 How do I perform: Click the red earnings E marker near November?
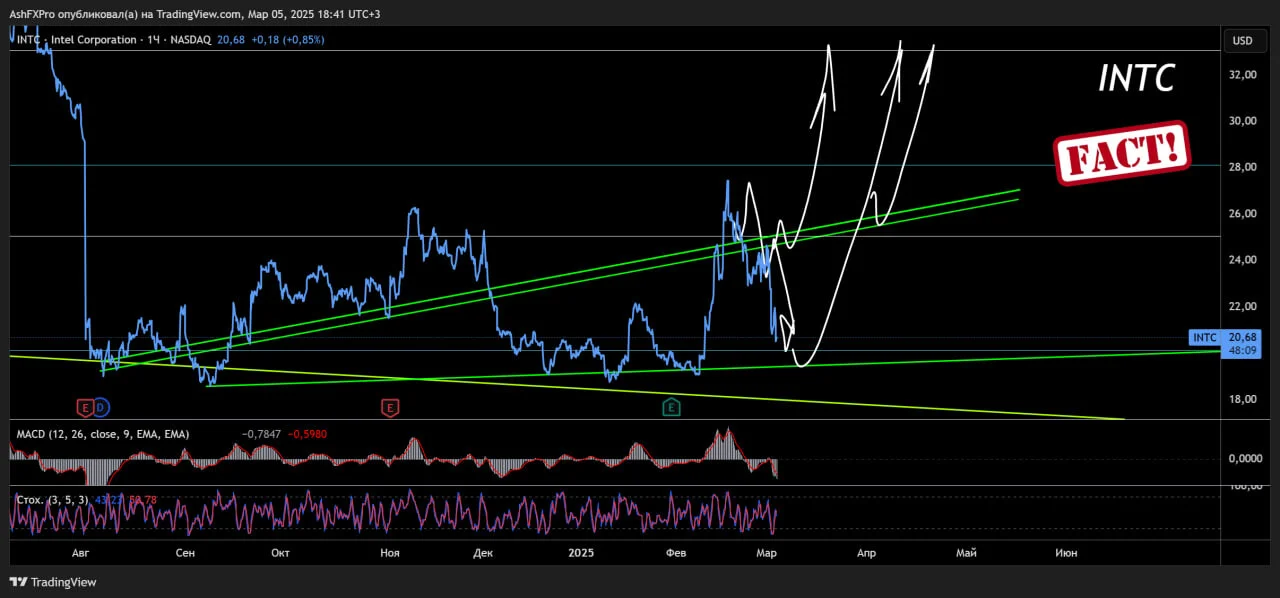click(x=390, y=407)
